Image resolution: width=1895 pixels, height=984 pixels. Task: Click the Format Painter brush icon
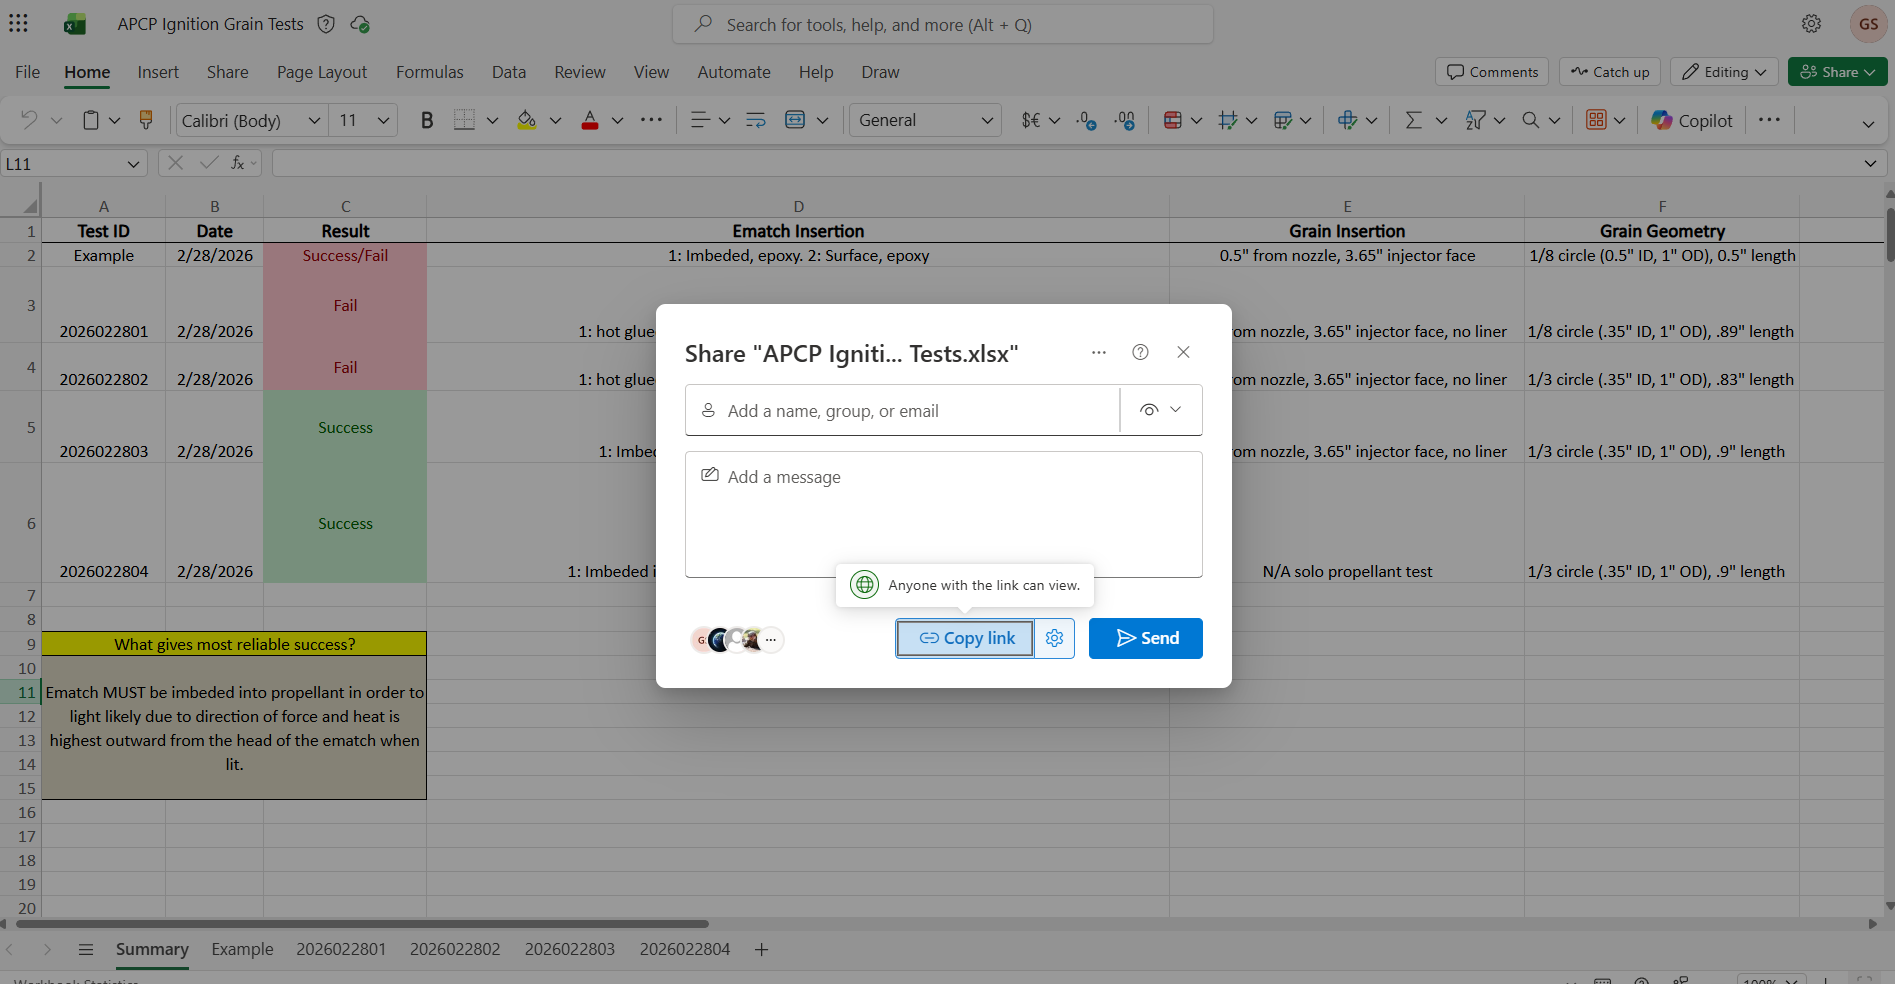pos(146,120)
